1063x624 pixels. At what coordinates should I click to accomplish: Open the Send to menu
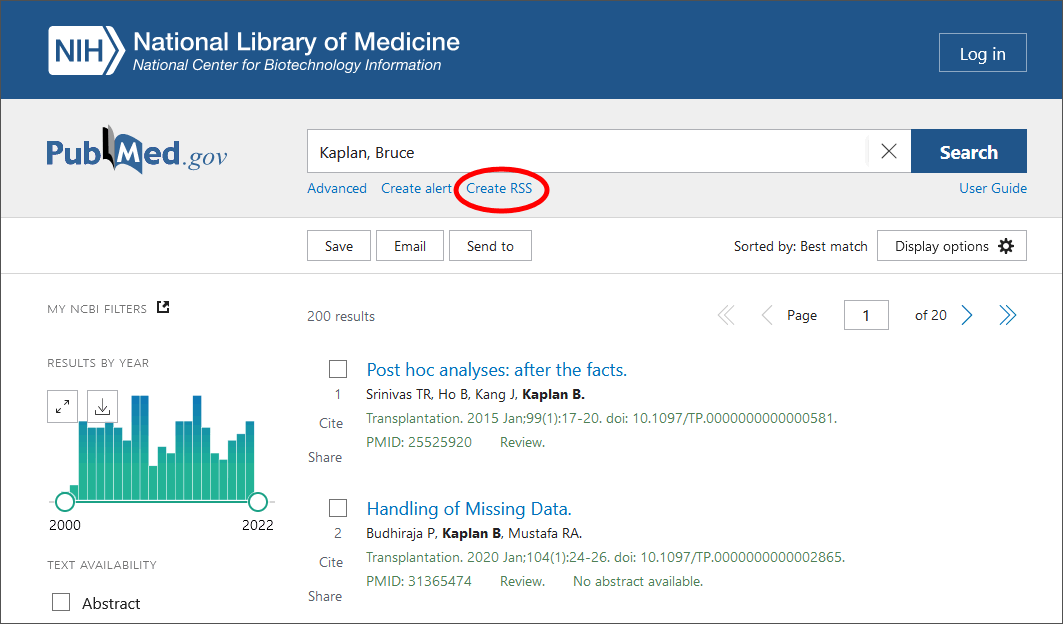coord(490,246)
